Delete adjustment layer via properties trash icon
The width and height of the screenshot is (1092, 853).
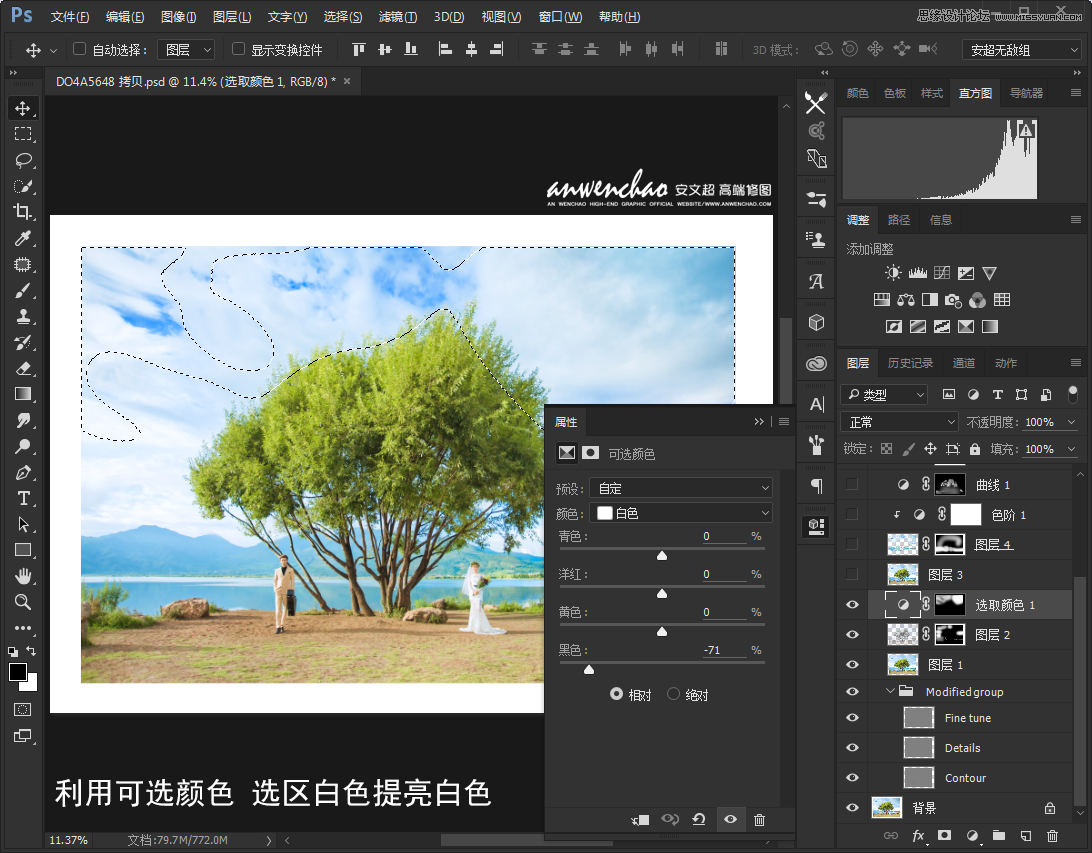point(759,820)
